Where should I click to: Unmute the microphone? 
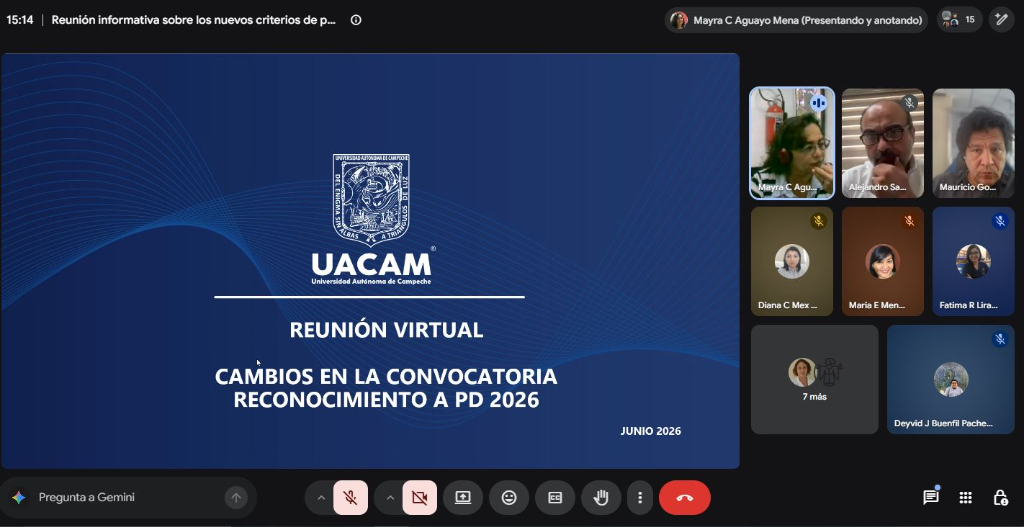tap(351, 498)
